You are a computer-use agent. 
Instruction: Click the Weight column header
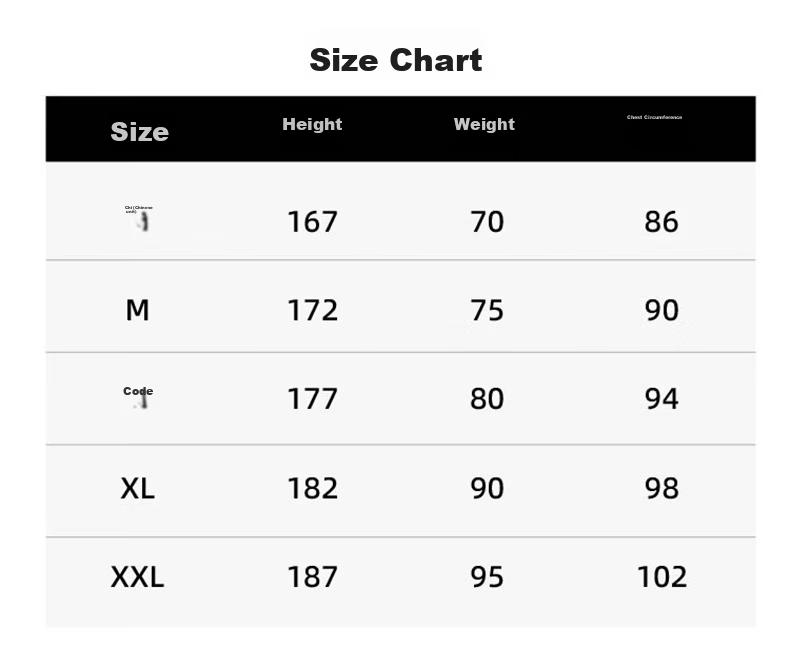(484, 124)
